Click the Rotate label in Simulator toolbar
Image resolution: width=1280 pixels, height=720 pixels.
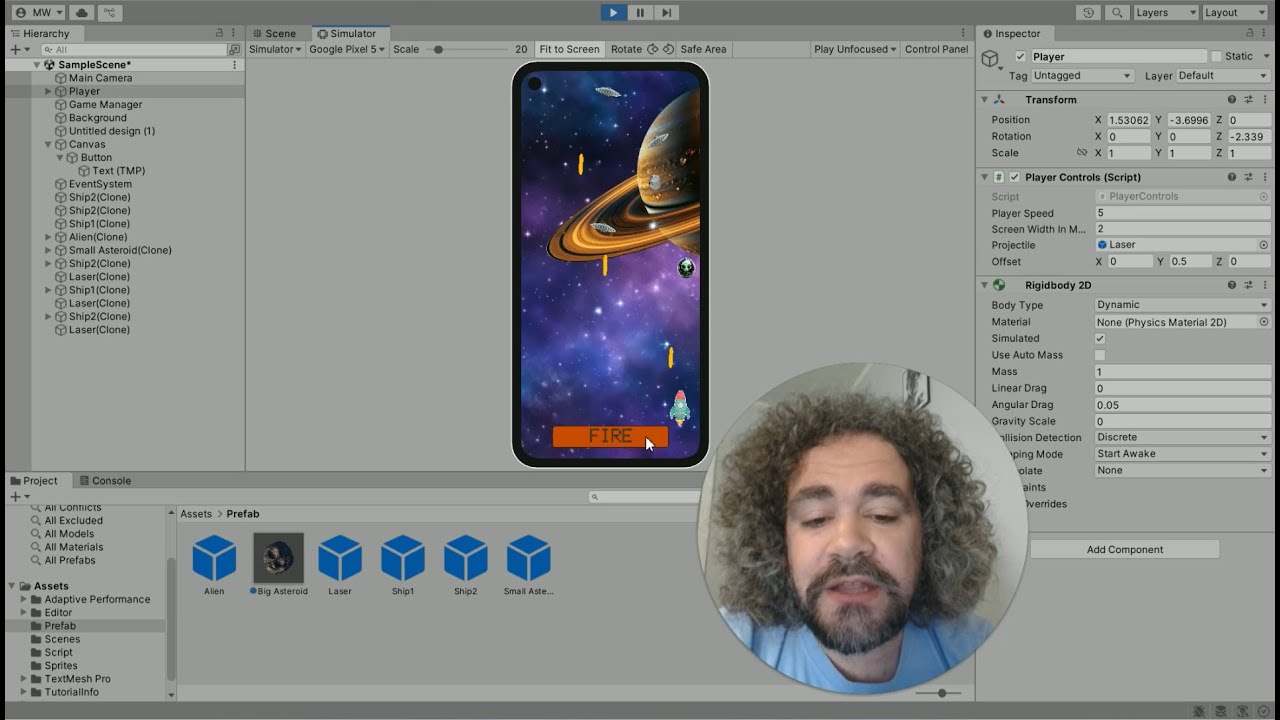click(626, 49)
